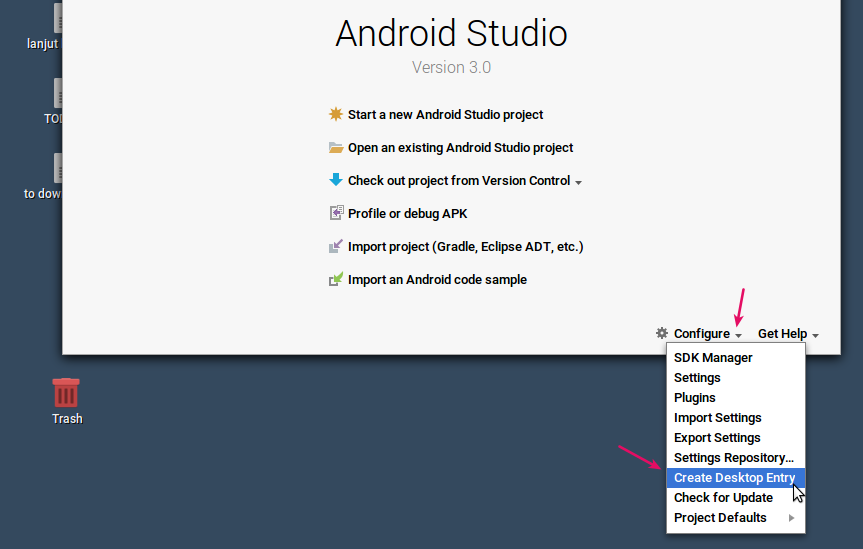Click the Import Android code sample icon

(x=336, y=279)
